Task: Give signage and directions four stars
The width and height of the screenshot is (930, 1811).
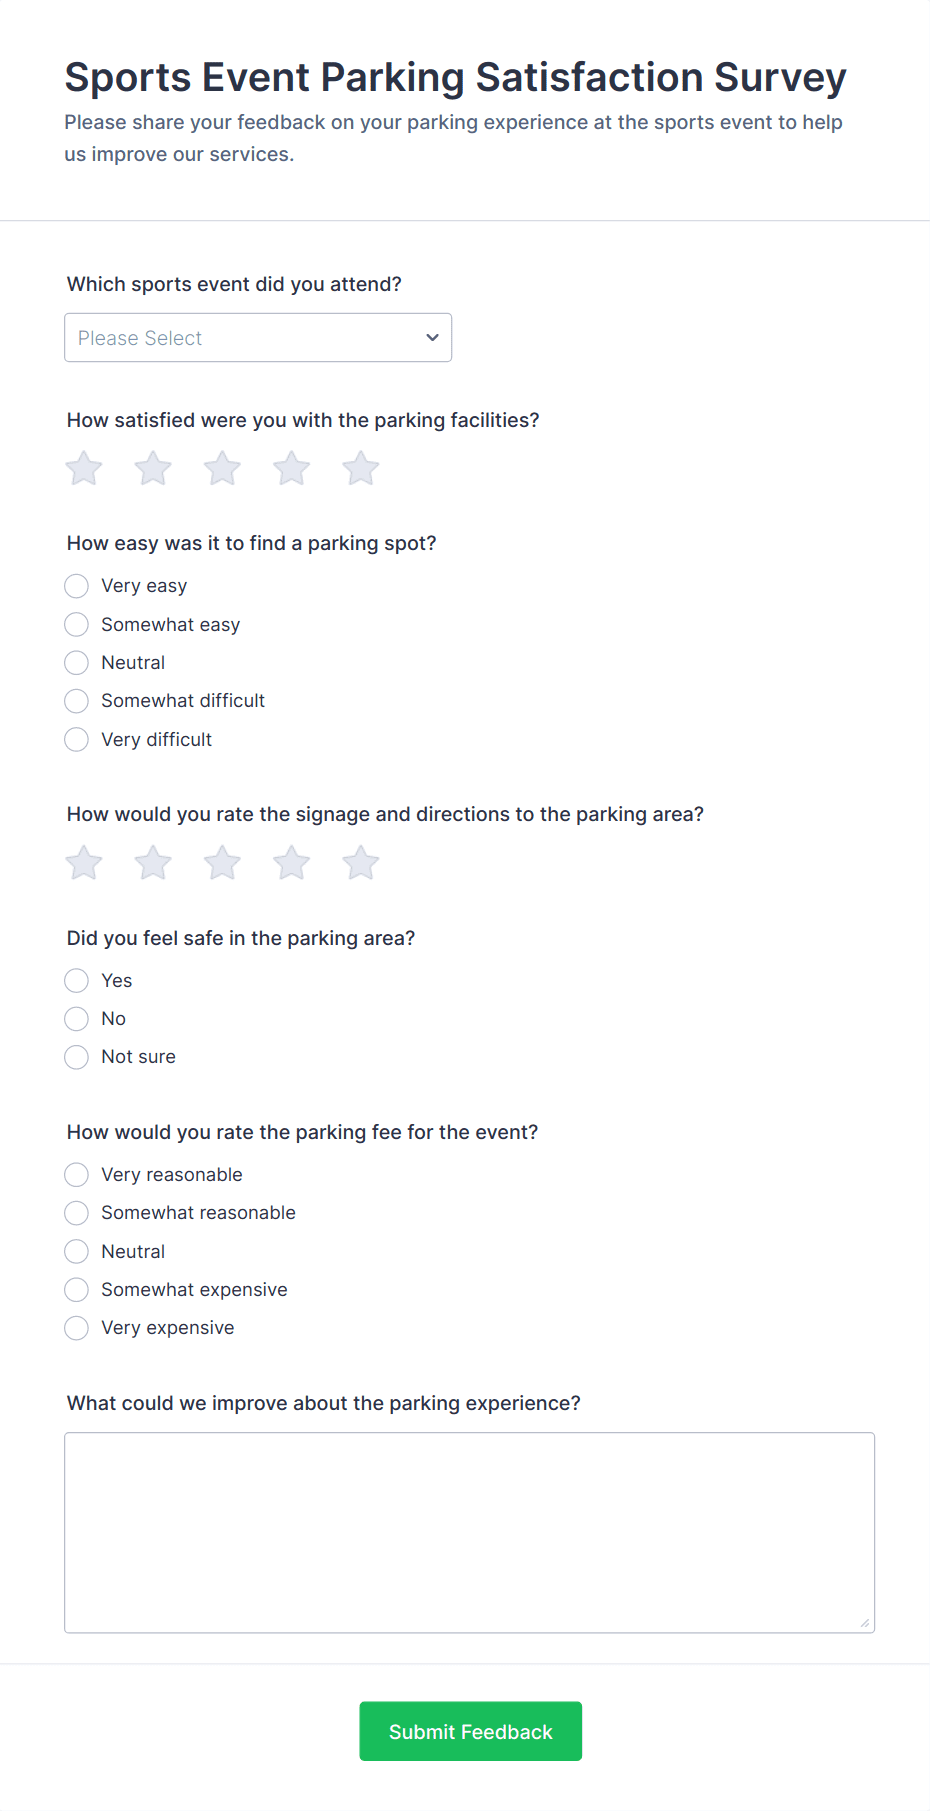Action: (291, 863)
